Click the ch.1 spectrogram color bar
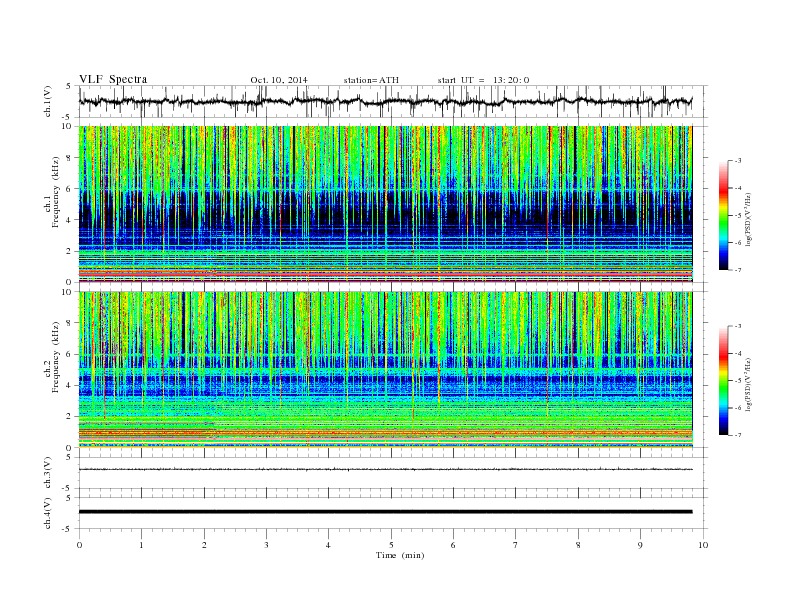The image size is (792, 612). (x=723, y=215)
